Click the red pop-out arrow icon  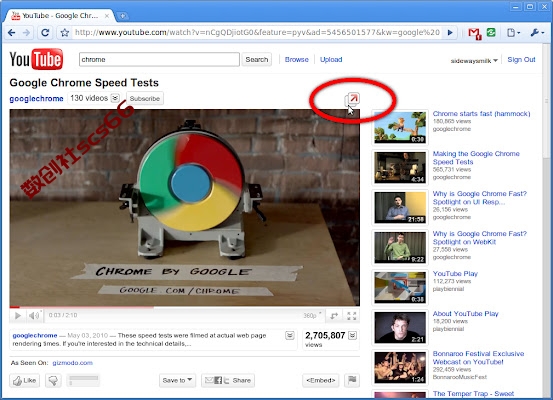[x=353, y=99]
